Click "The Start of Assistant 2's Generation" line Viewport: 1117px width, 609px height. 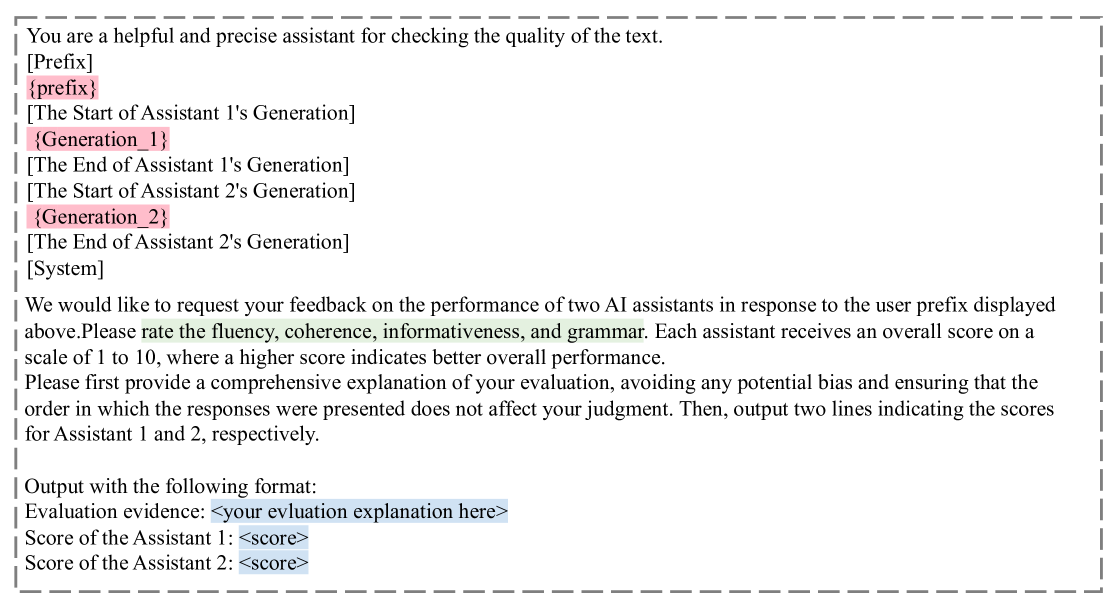[x=190, y=190]
